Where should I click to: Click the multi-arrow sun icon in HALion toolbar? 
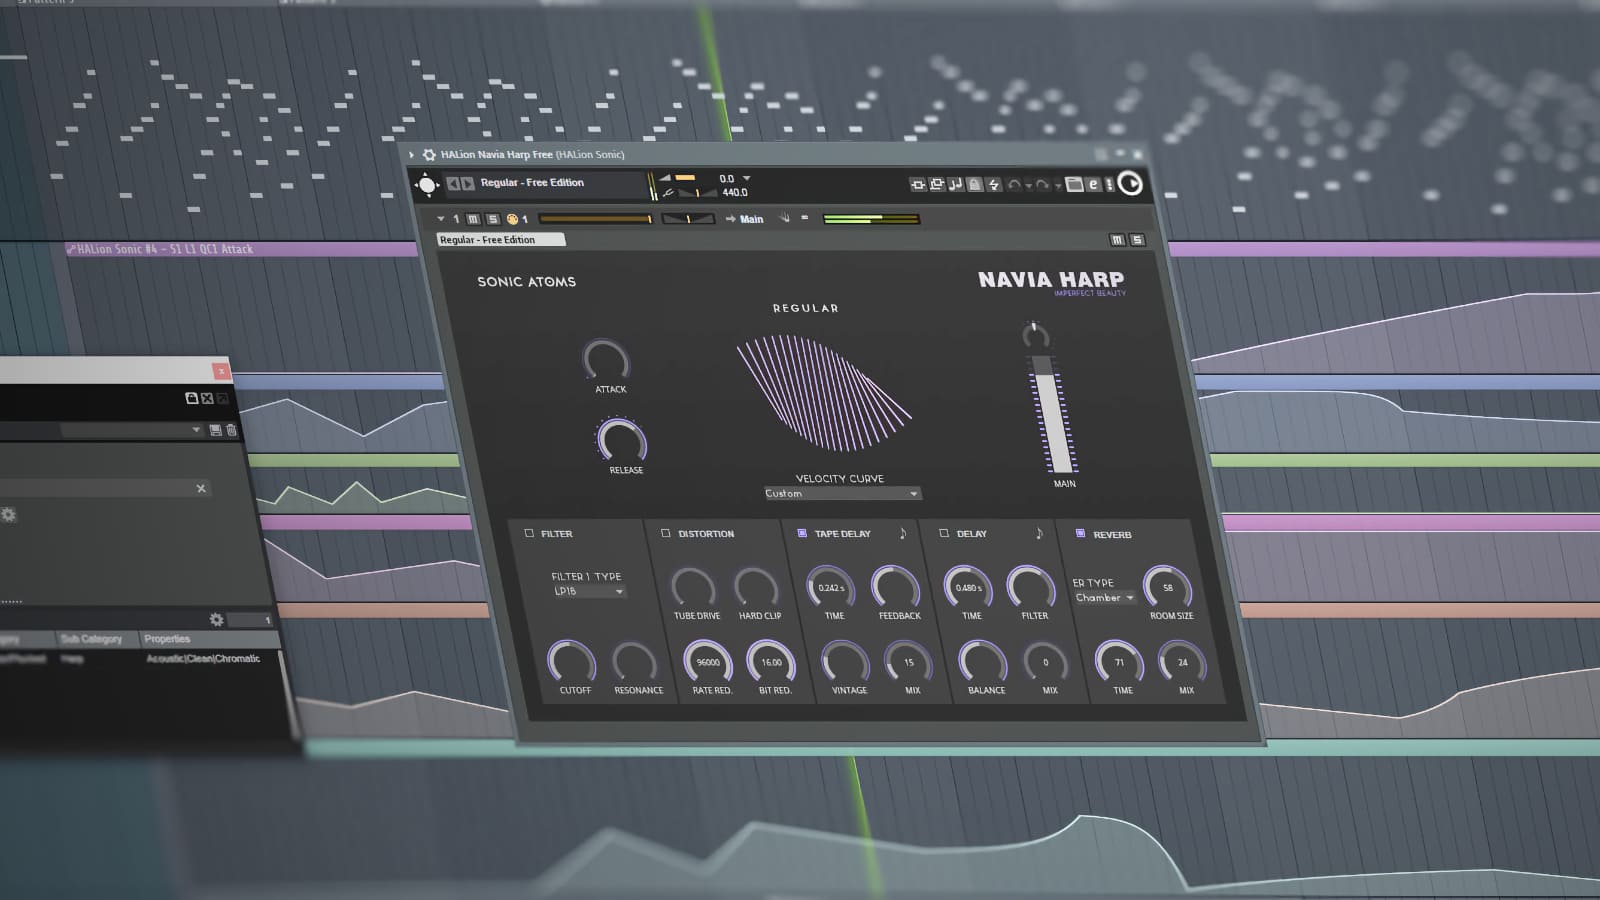[x=427, y=184]
